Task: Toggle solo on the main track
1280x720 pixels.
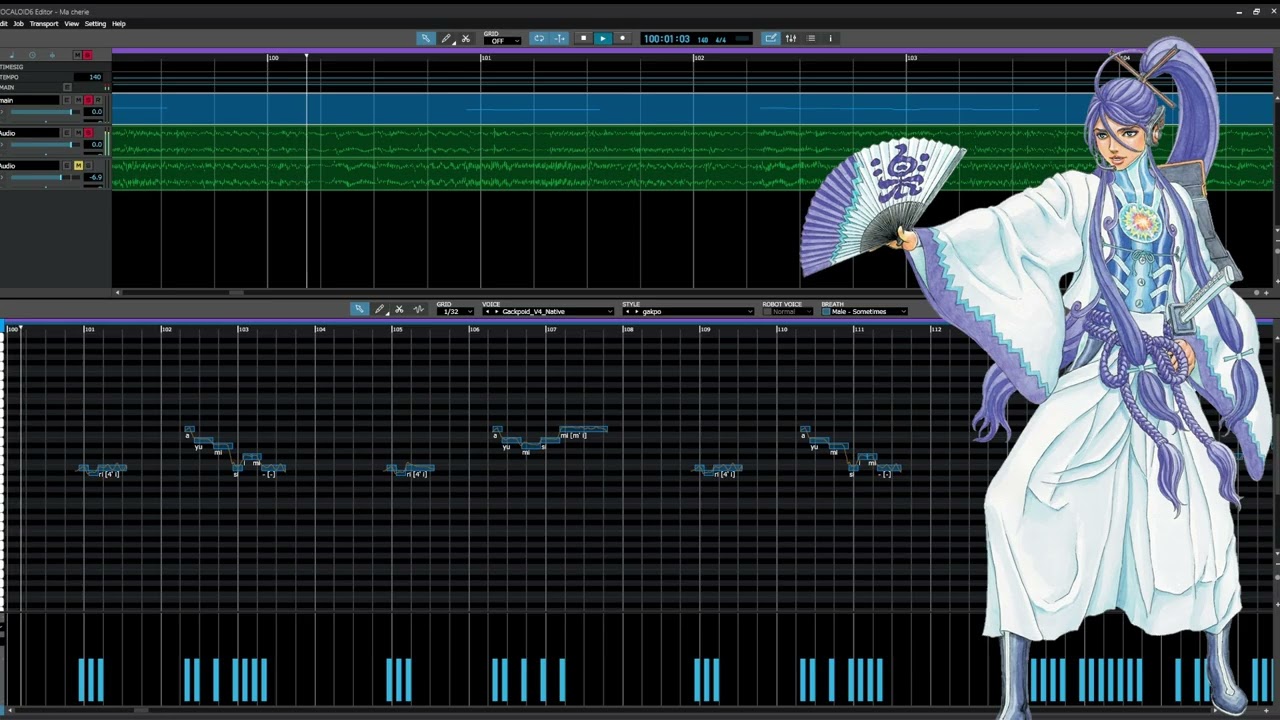Action: (x=88, y=100)
